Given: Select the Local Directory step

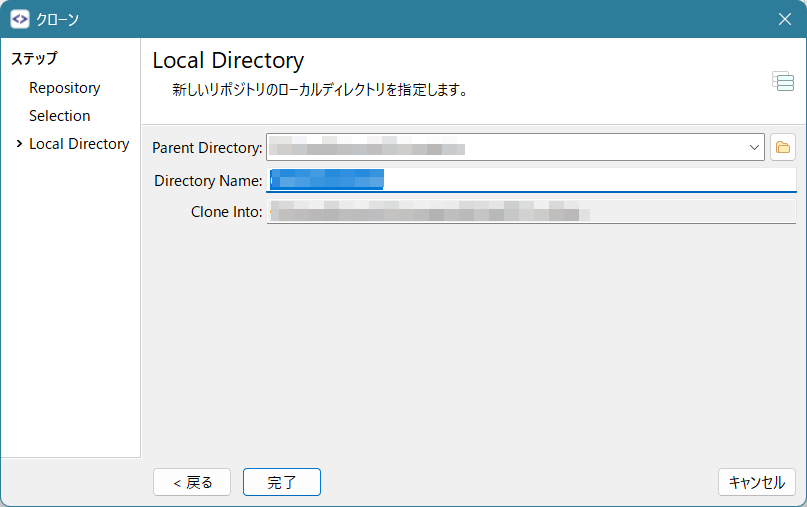Looking at the screenshot, I should click(79, 144).
